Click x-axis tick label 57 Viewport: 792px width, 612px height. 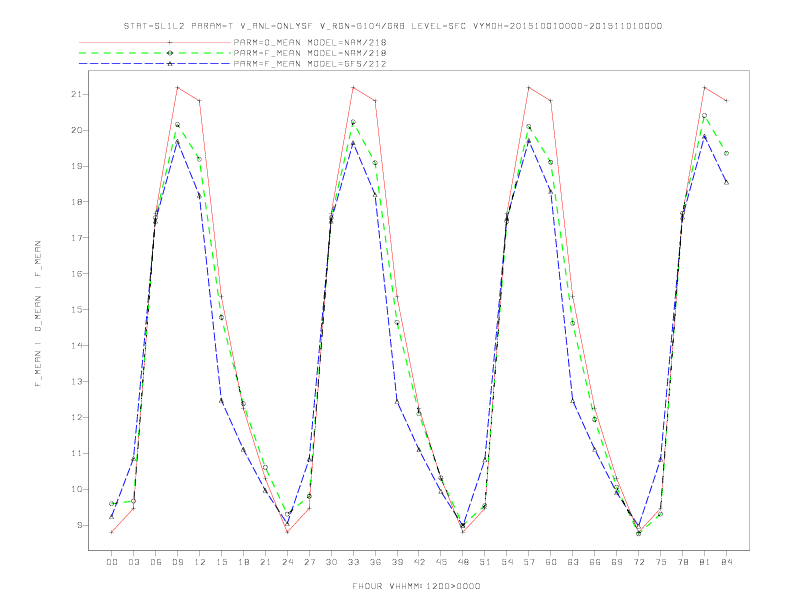pyautogui.click(x=529, y=562)
